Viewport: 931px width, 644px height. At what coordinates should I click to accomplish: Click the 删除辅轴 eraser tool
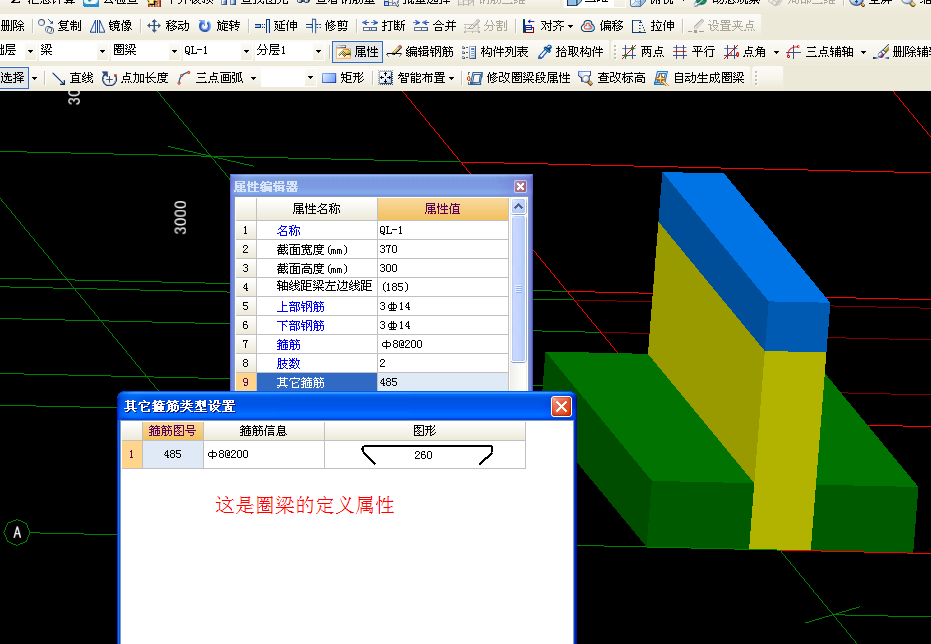point(902,52)
